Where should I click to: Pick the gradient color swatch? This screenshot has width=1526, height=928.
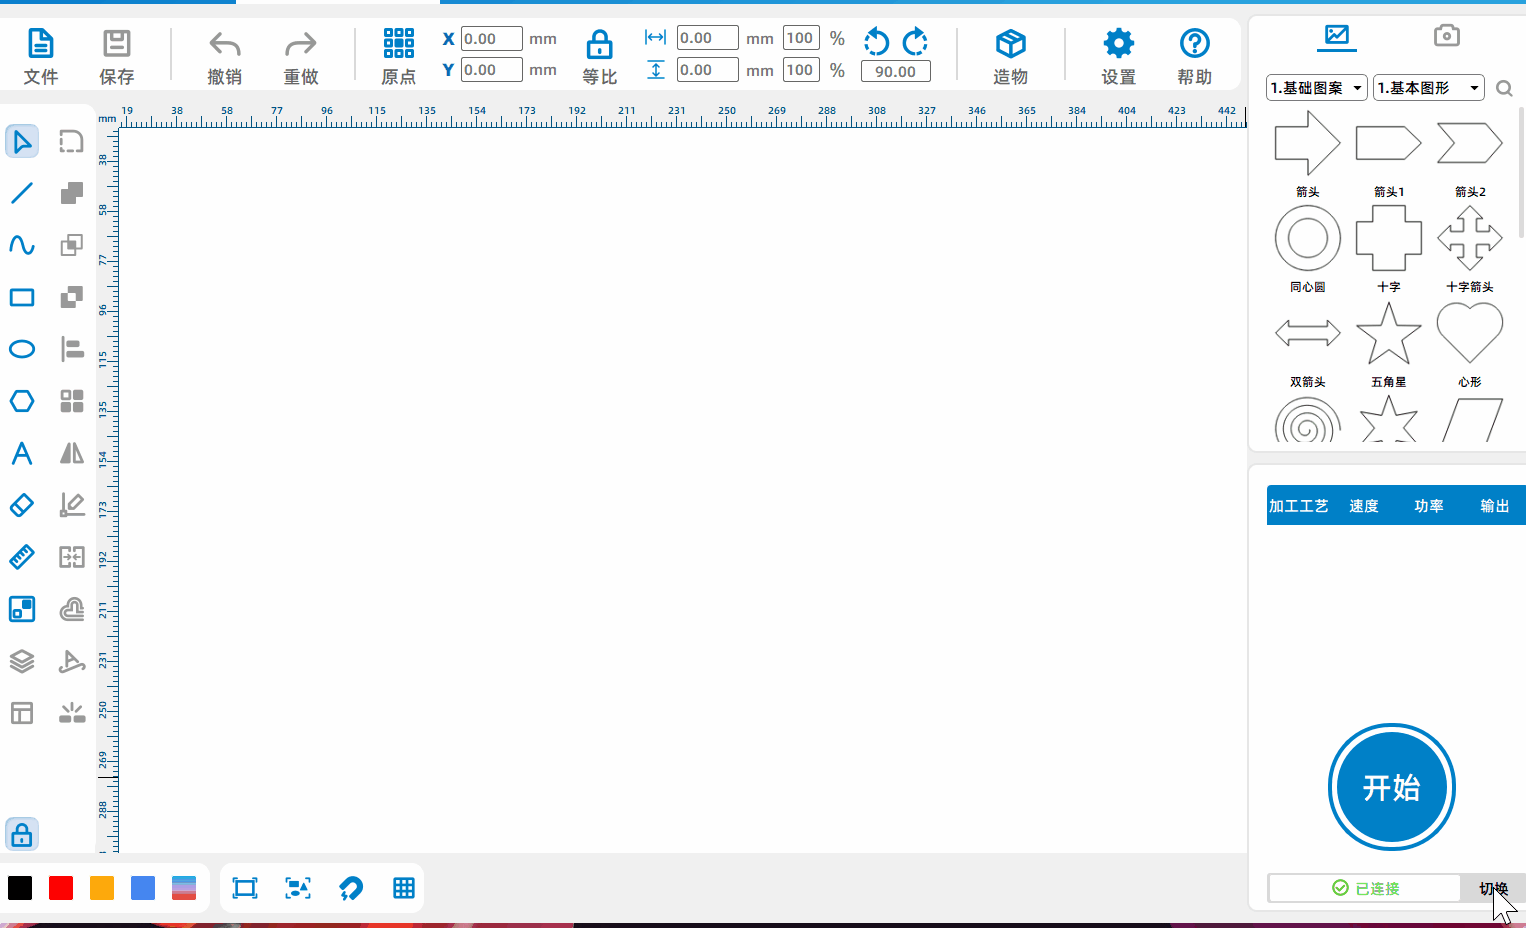pos(184,888)
